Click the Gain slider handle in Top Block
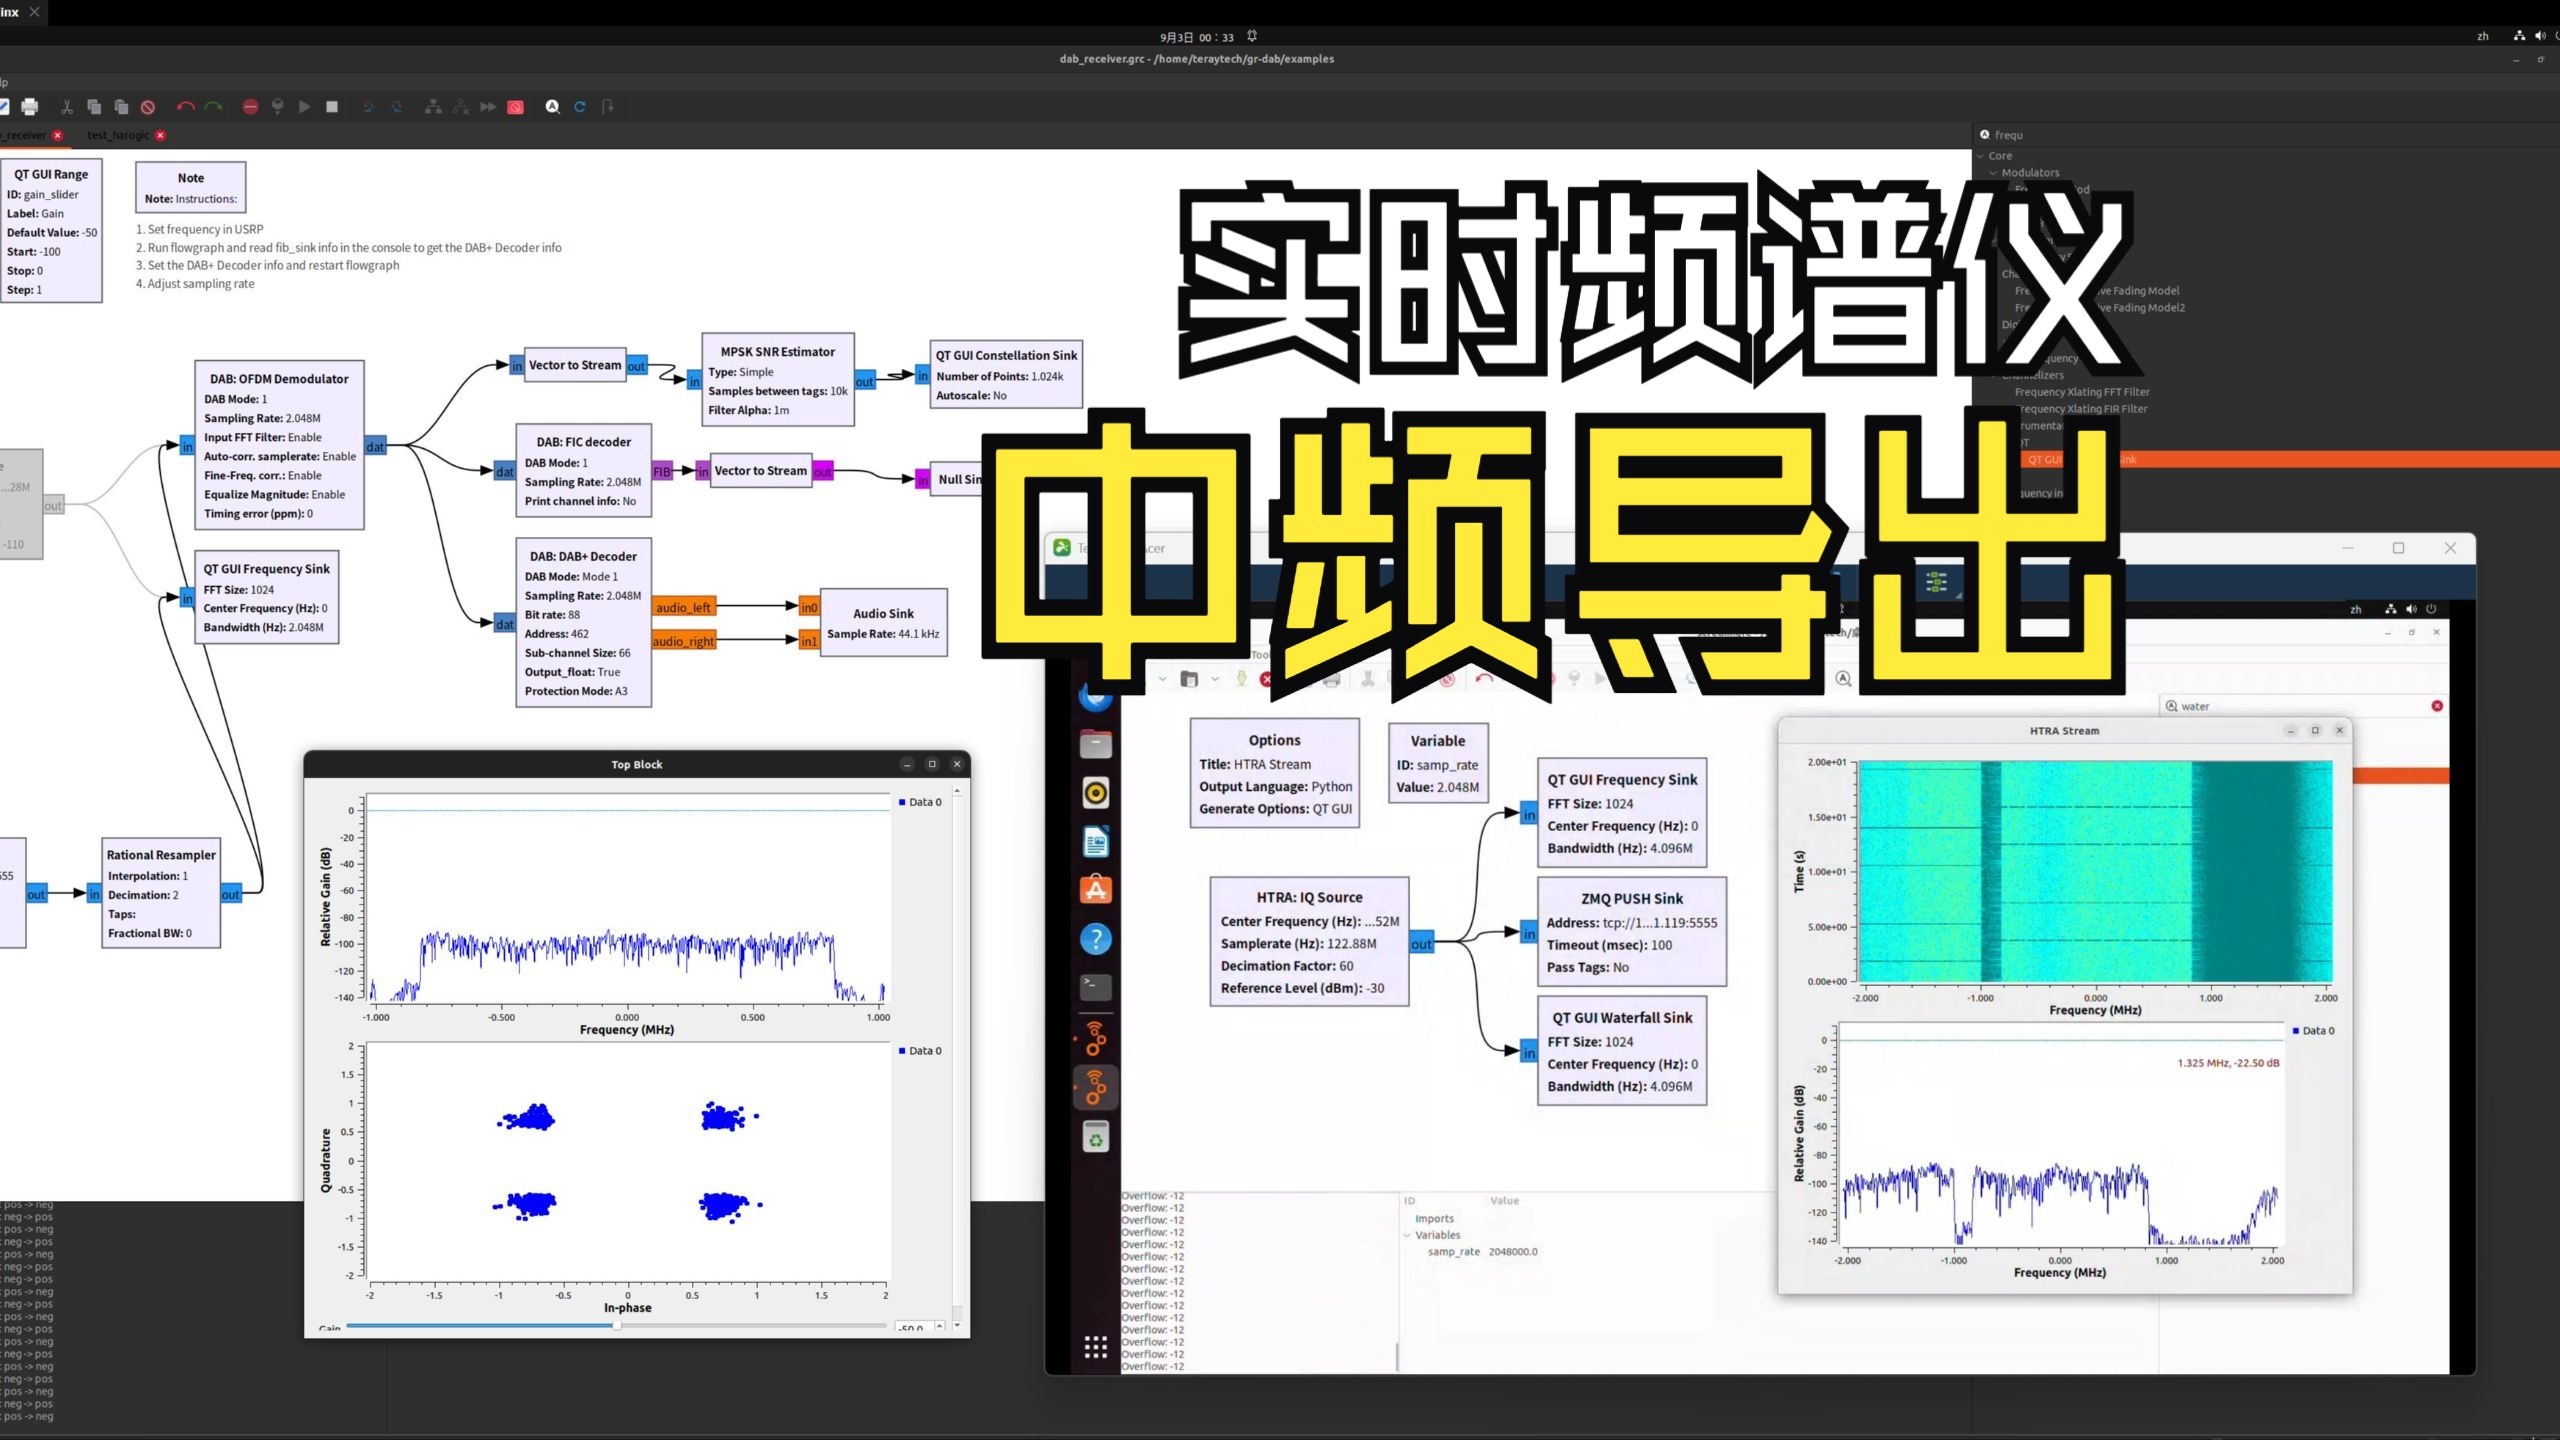Screen dimensions: 2560x1440 617,1326
